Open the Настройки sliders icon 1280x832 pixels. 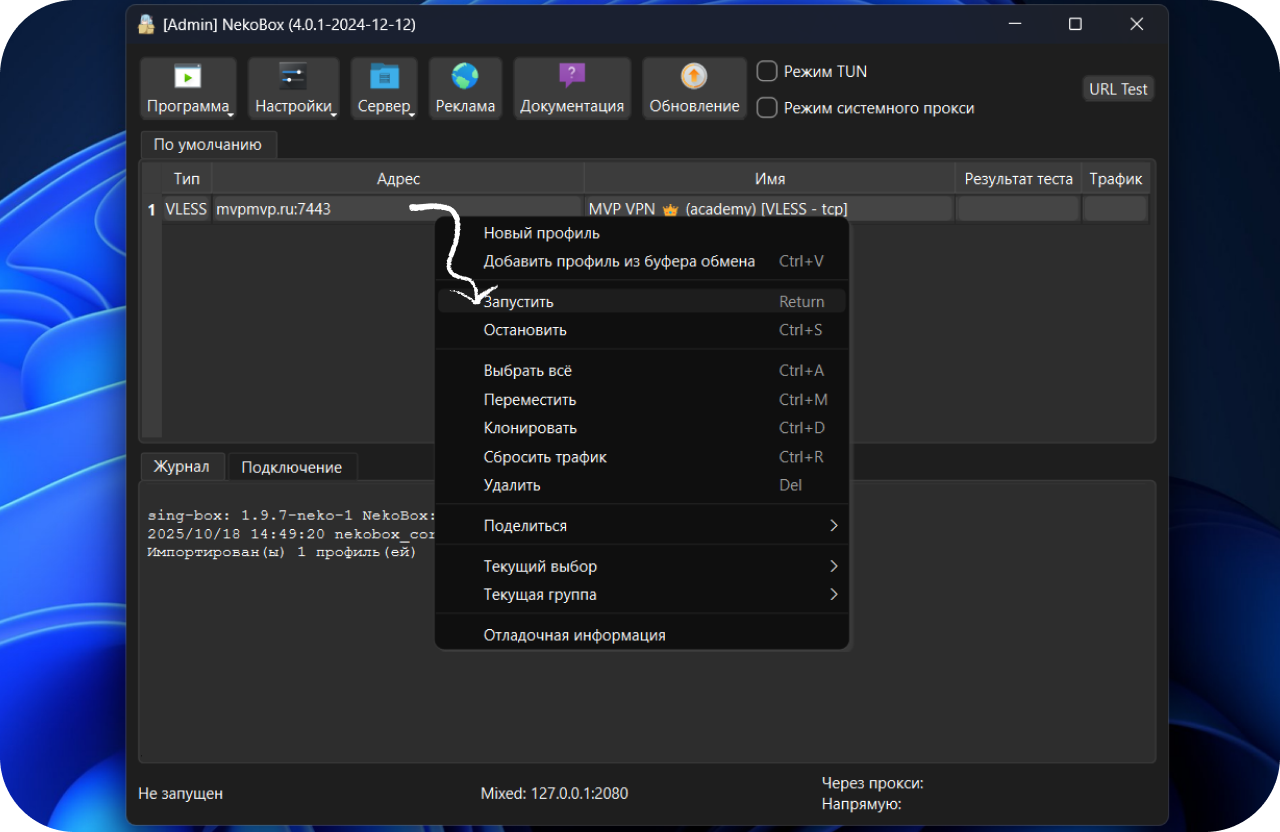click(293, 77)
